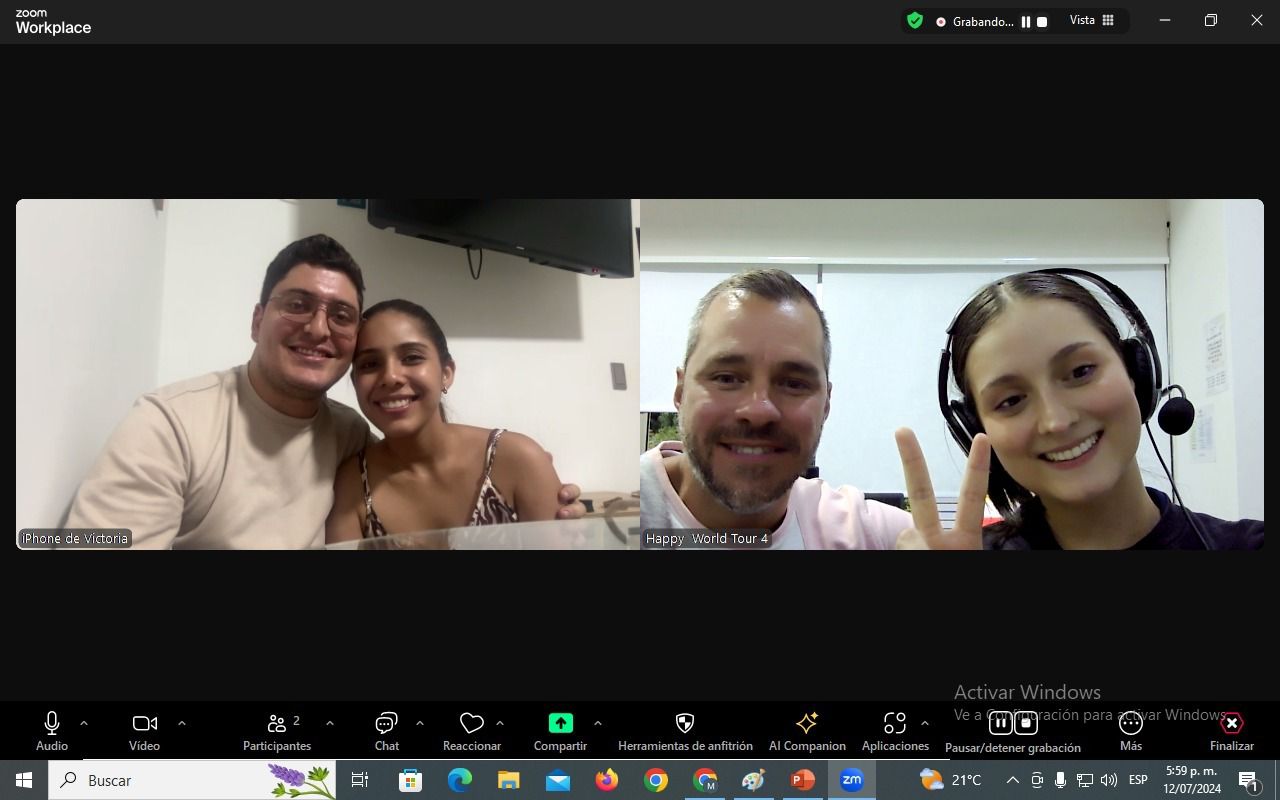
Task: Launch Google Chrome from the taskbar
Action: pos(655,780)
